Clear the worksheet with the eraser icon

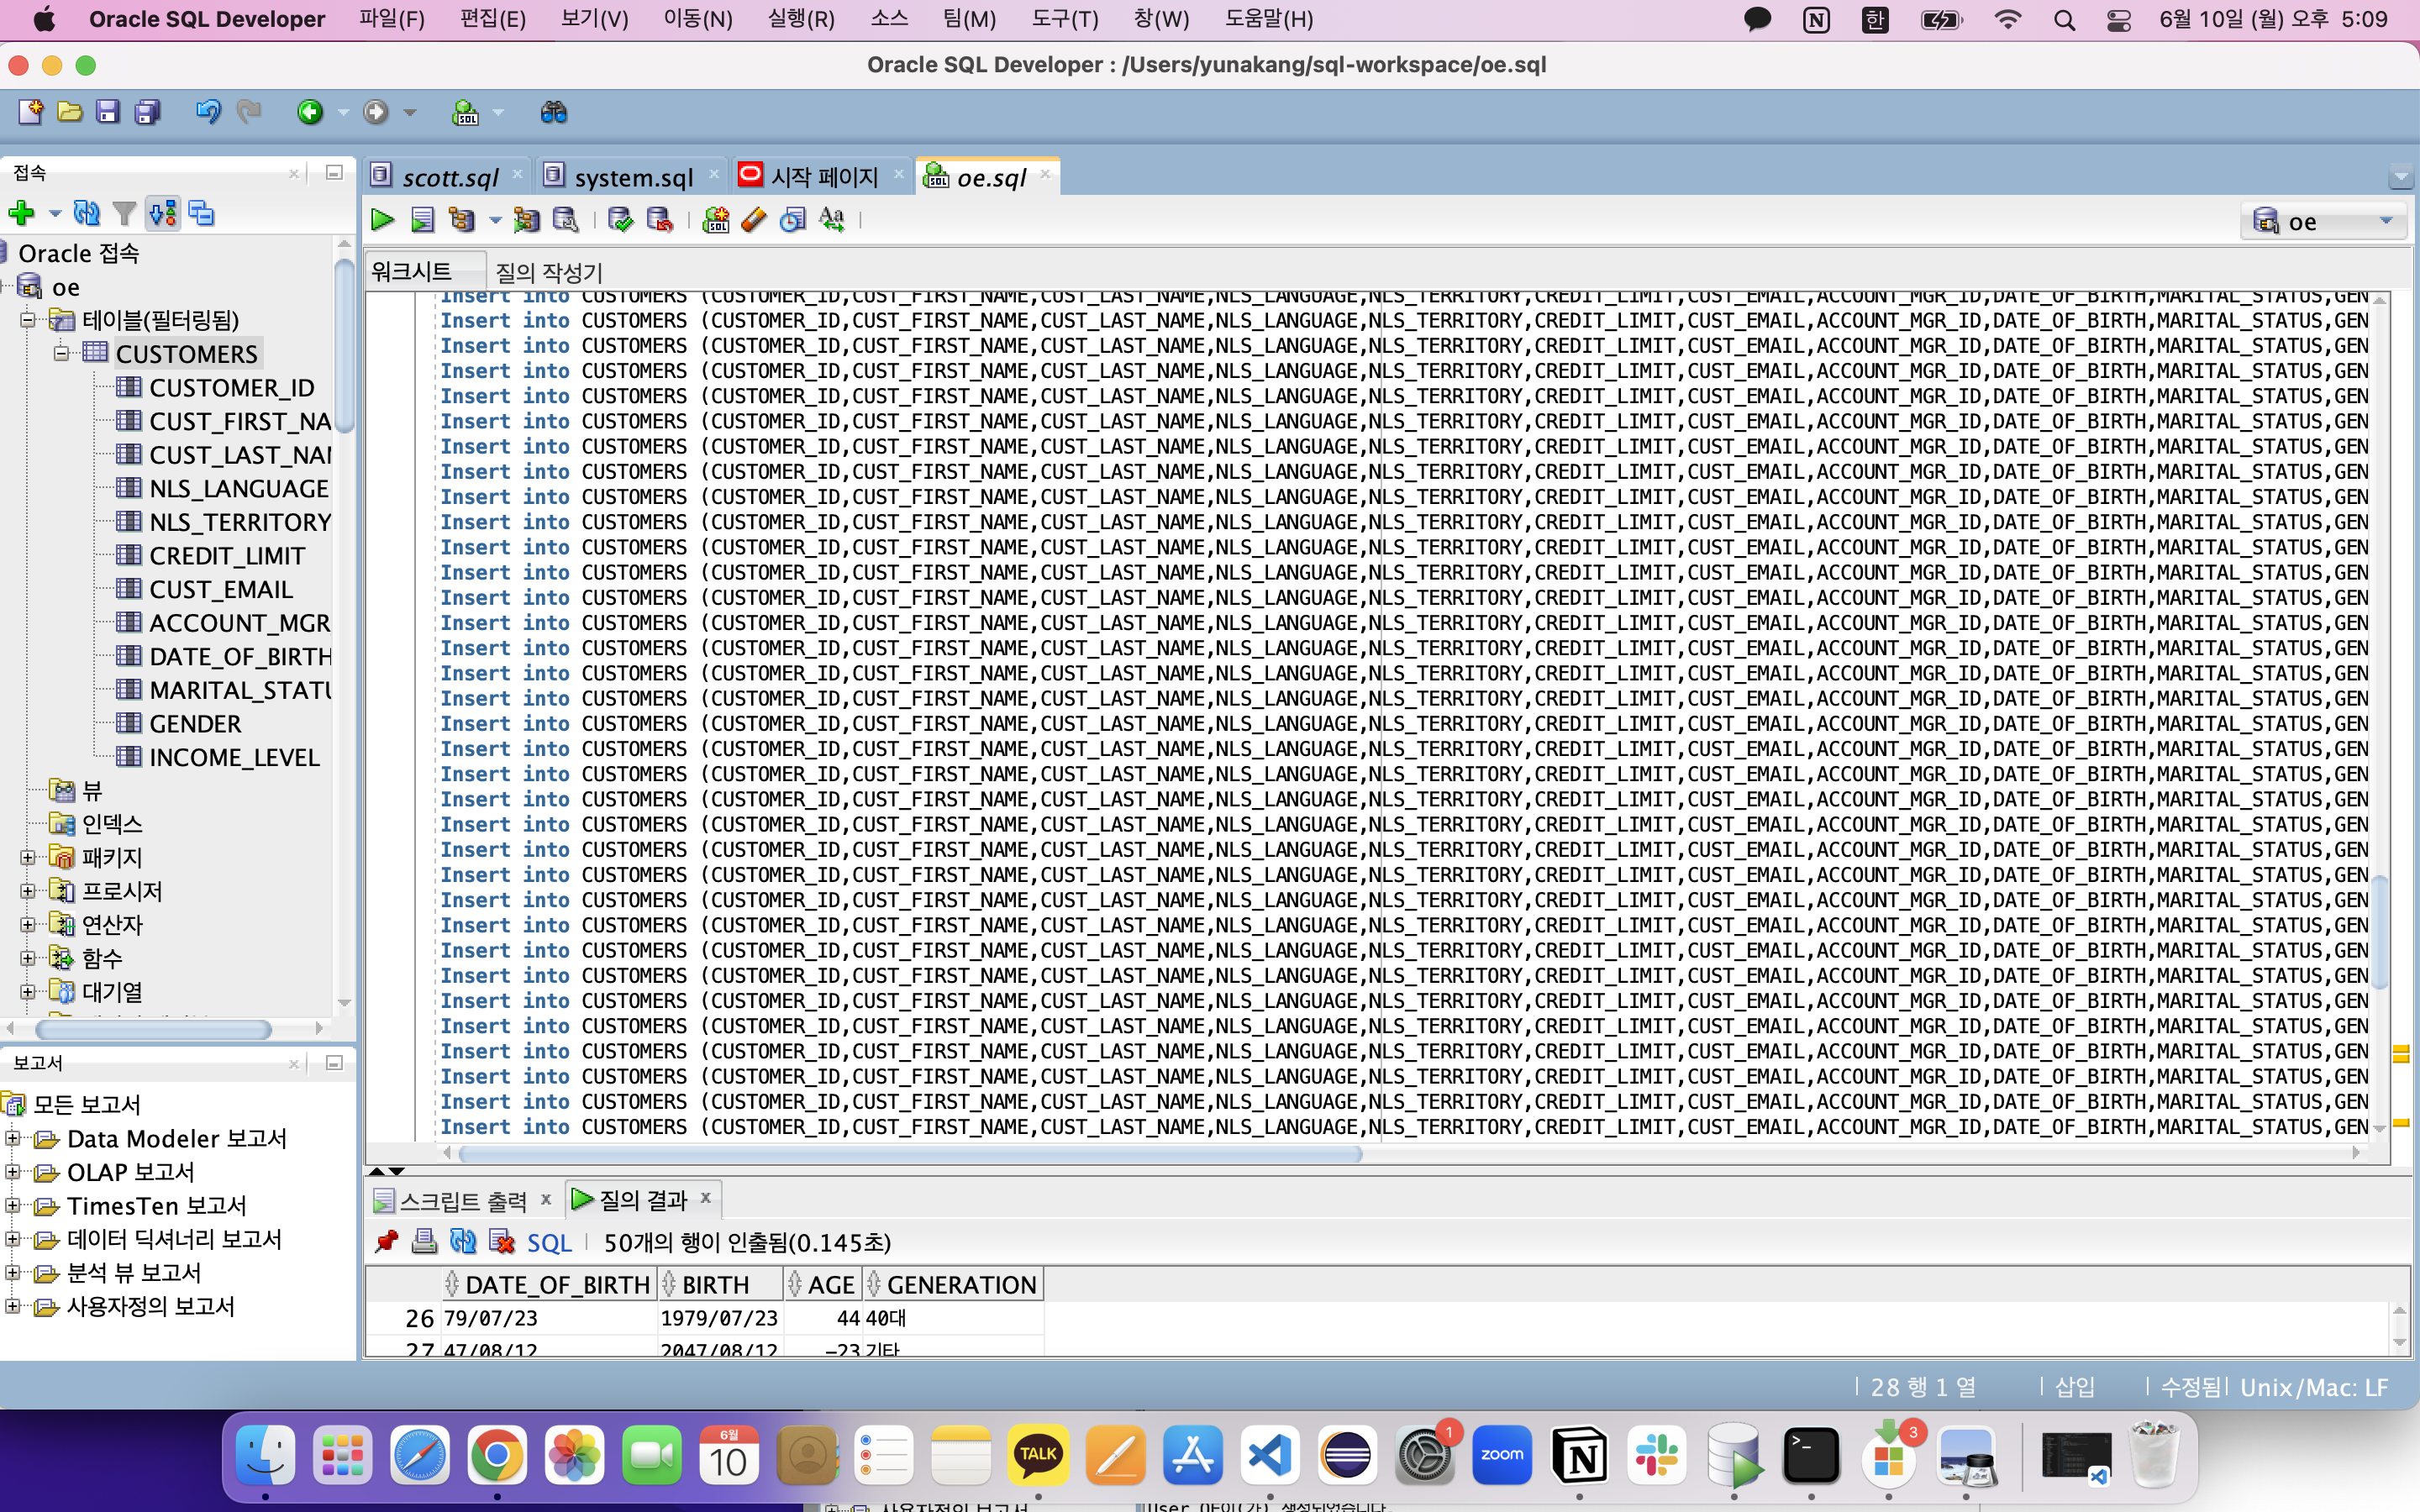coord(754,220)
